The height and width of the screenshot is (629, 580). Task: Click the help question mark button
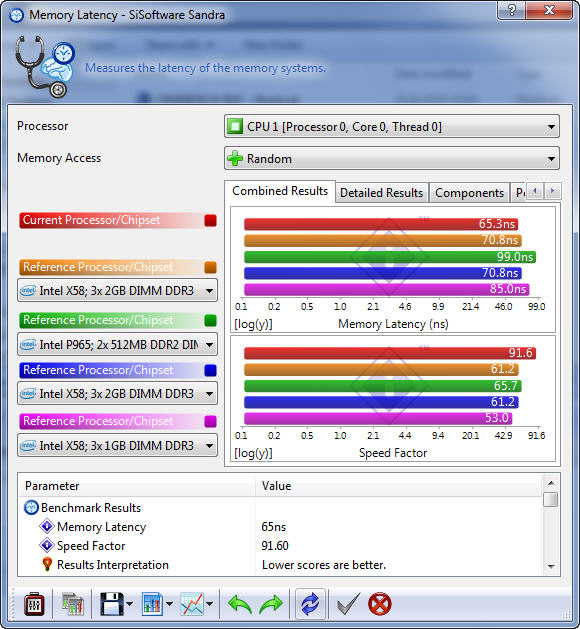pyautogui.click(x=511, y=10)
